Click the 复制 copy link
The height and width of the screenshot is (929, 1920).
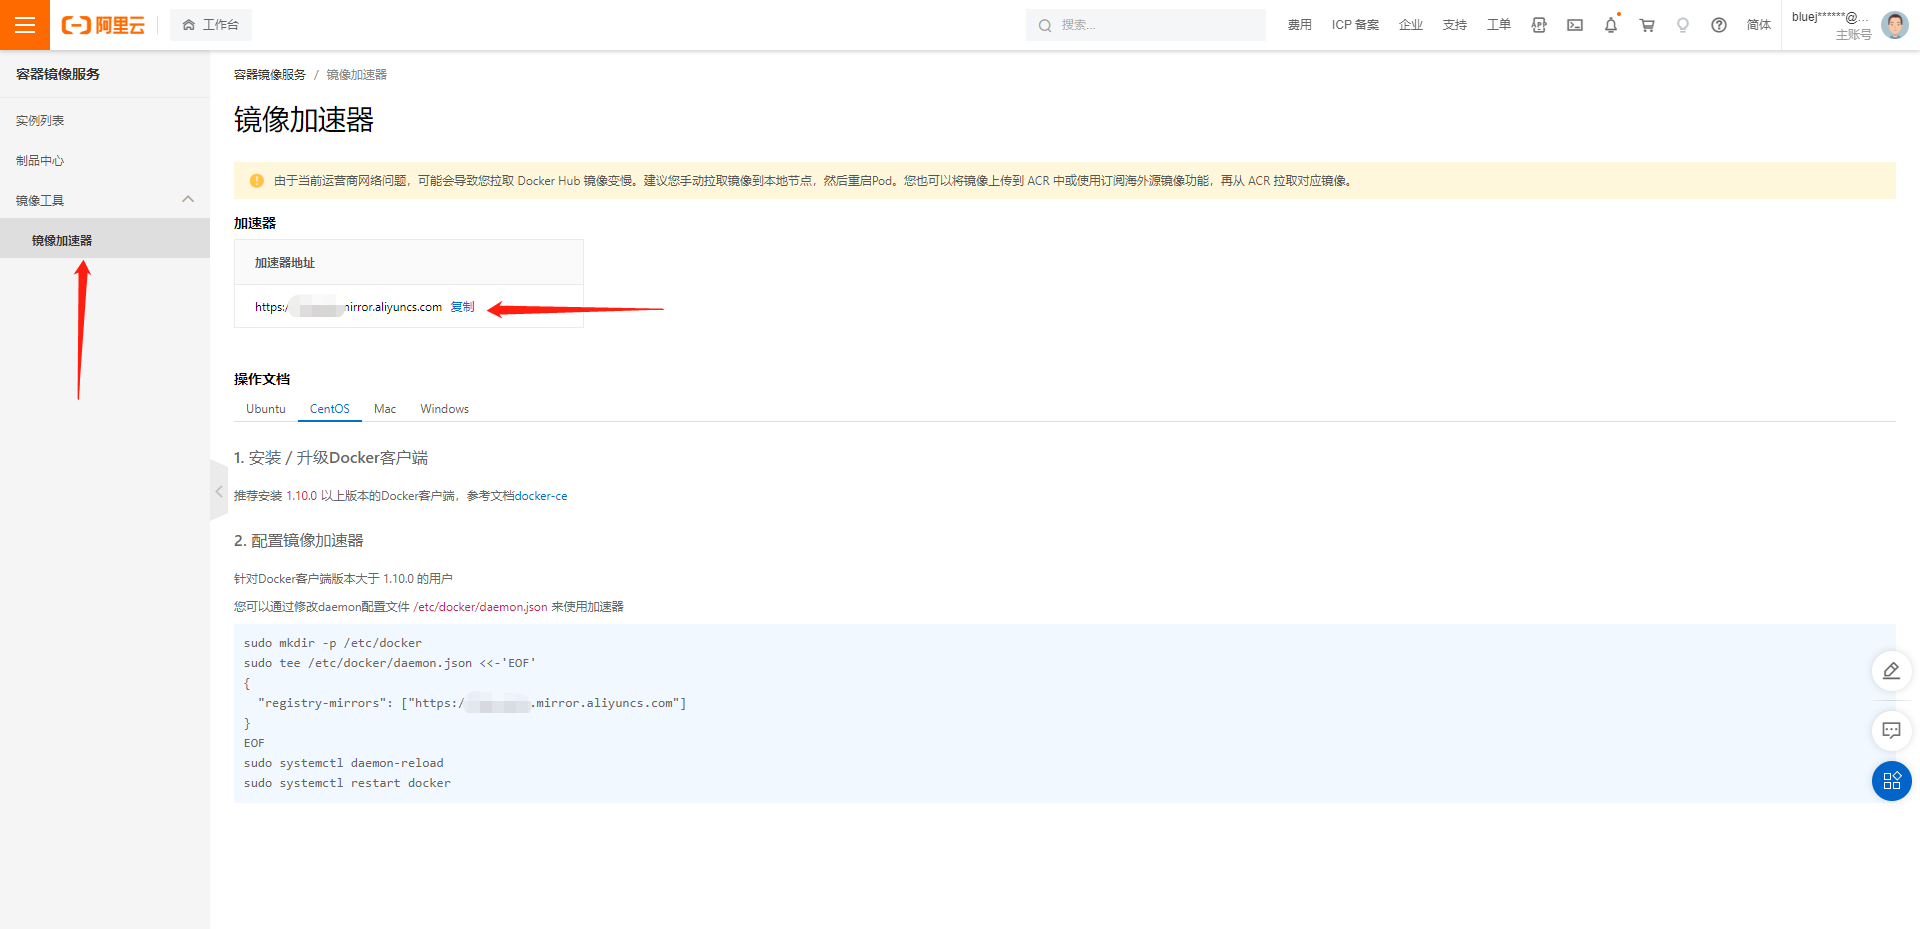pos(462,307)
